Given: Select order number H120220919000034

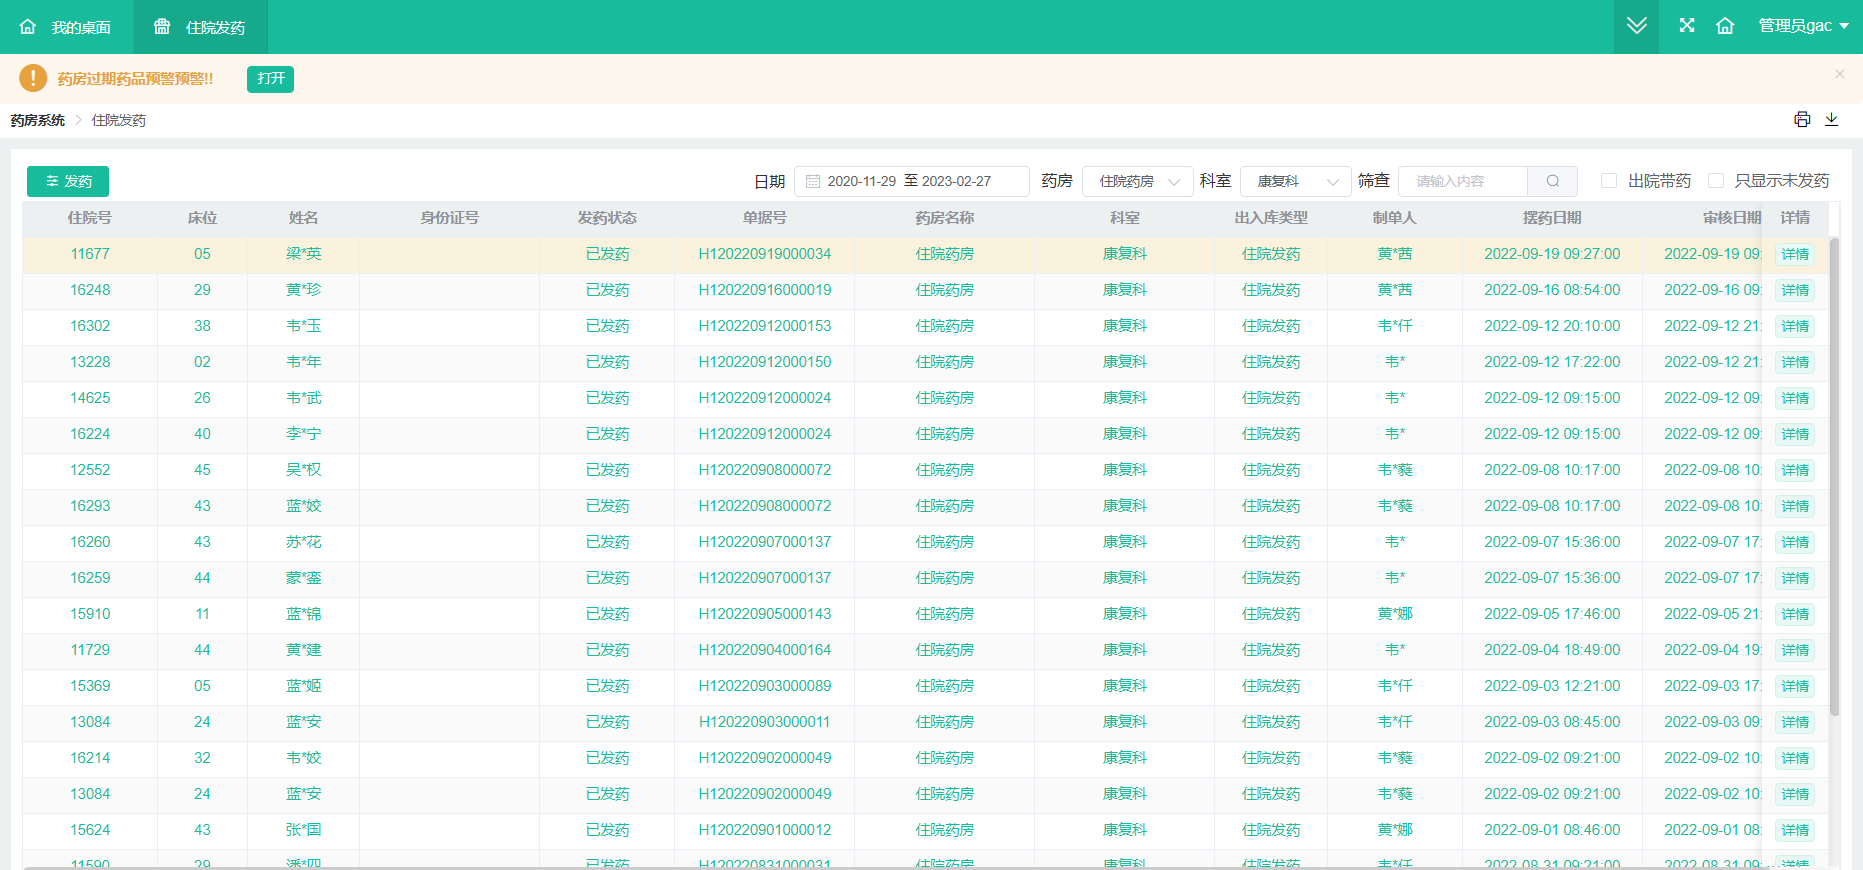Looking at the screenshot, I should pos(765,254).
